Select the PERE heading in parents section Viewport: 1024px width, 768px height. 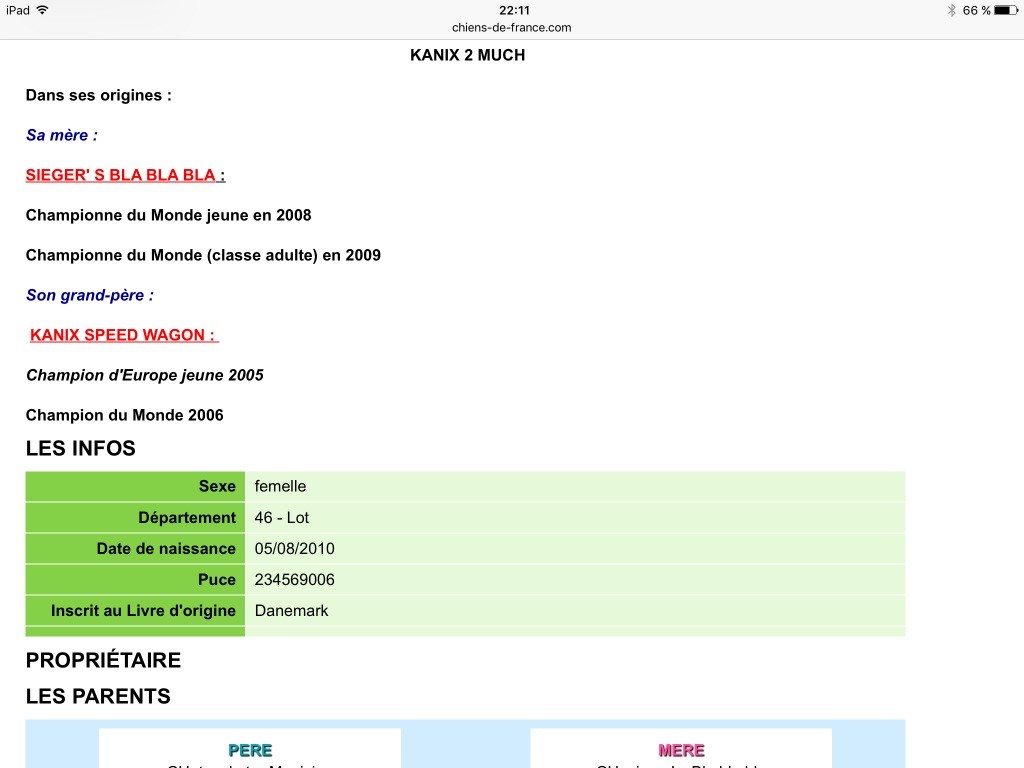(x=250, y=750)
